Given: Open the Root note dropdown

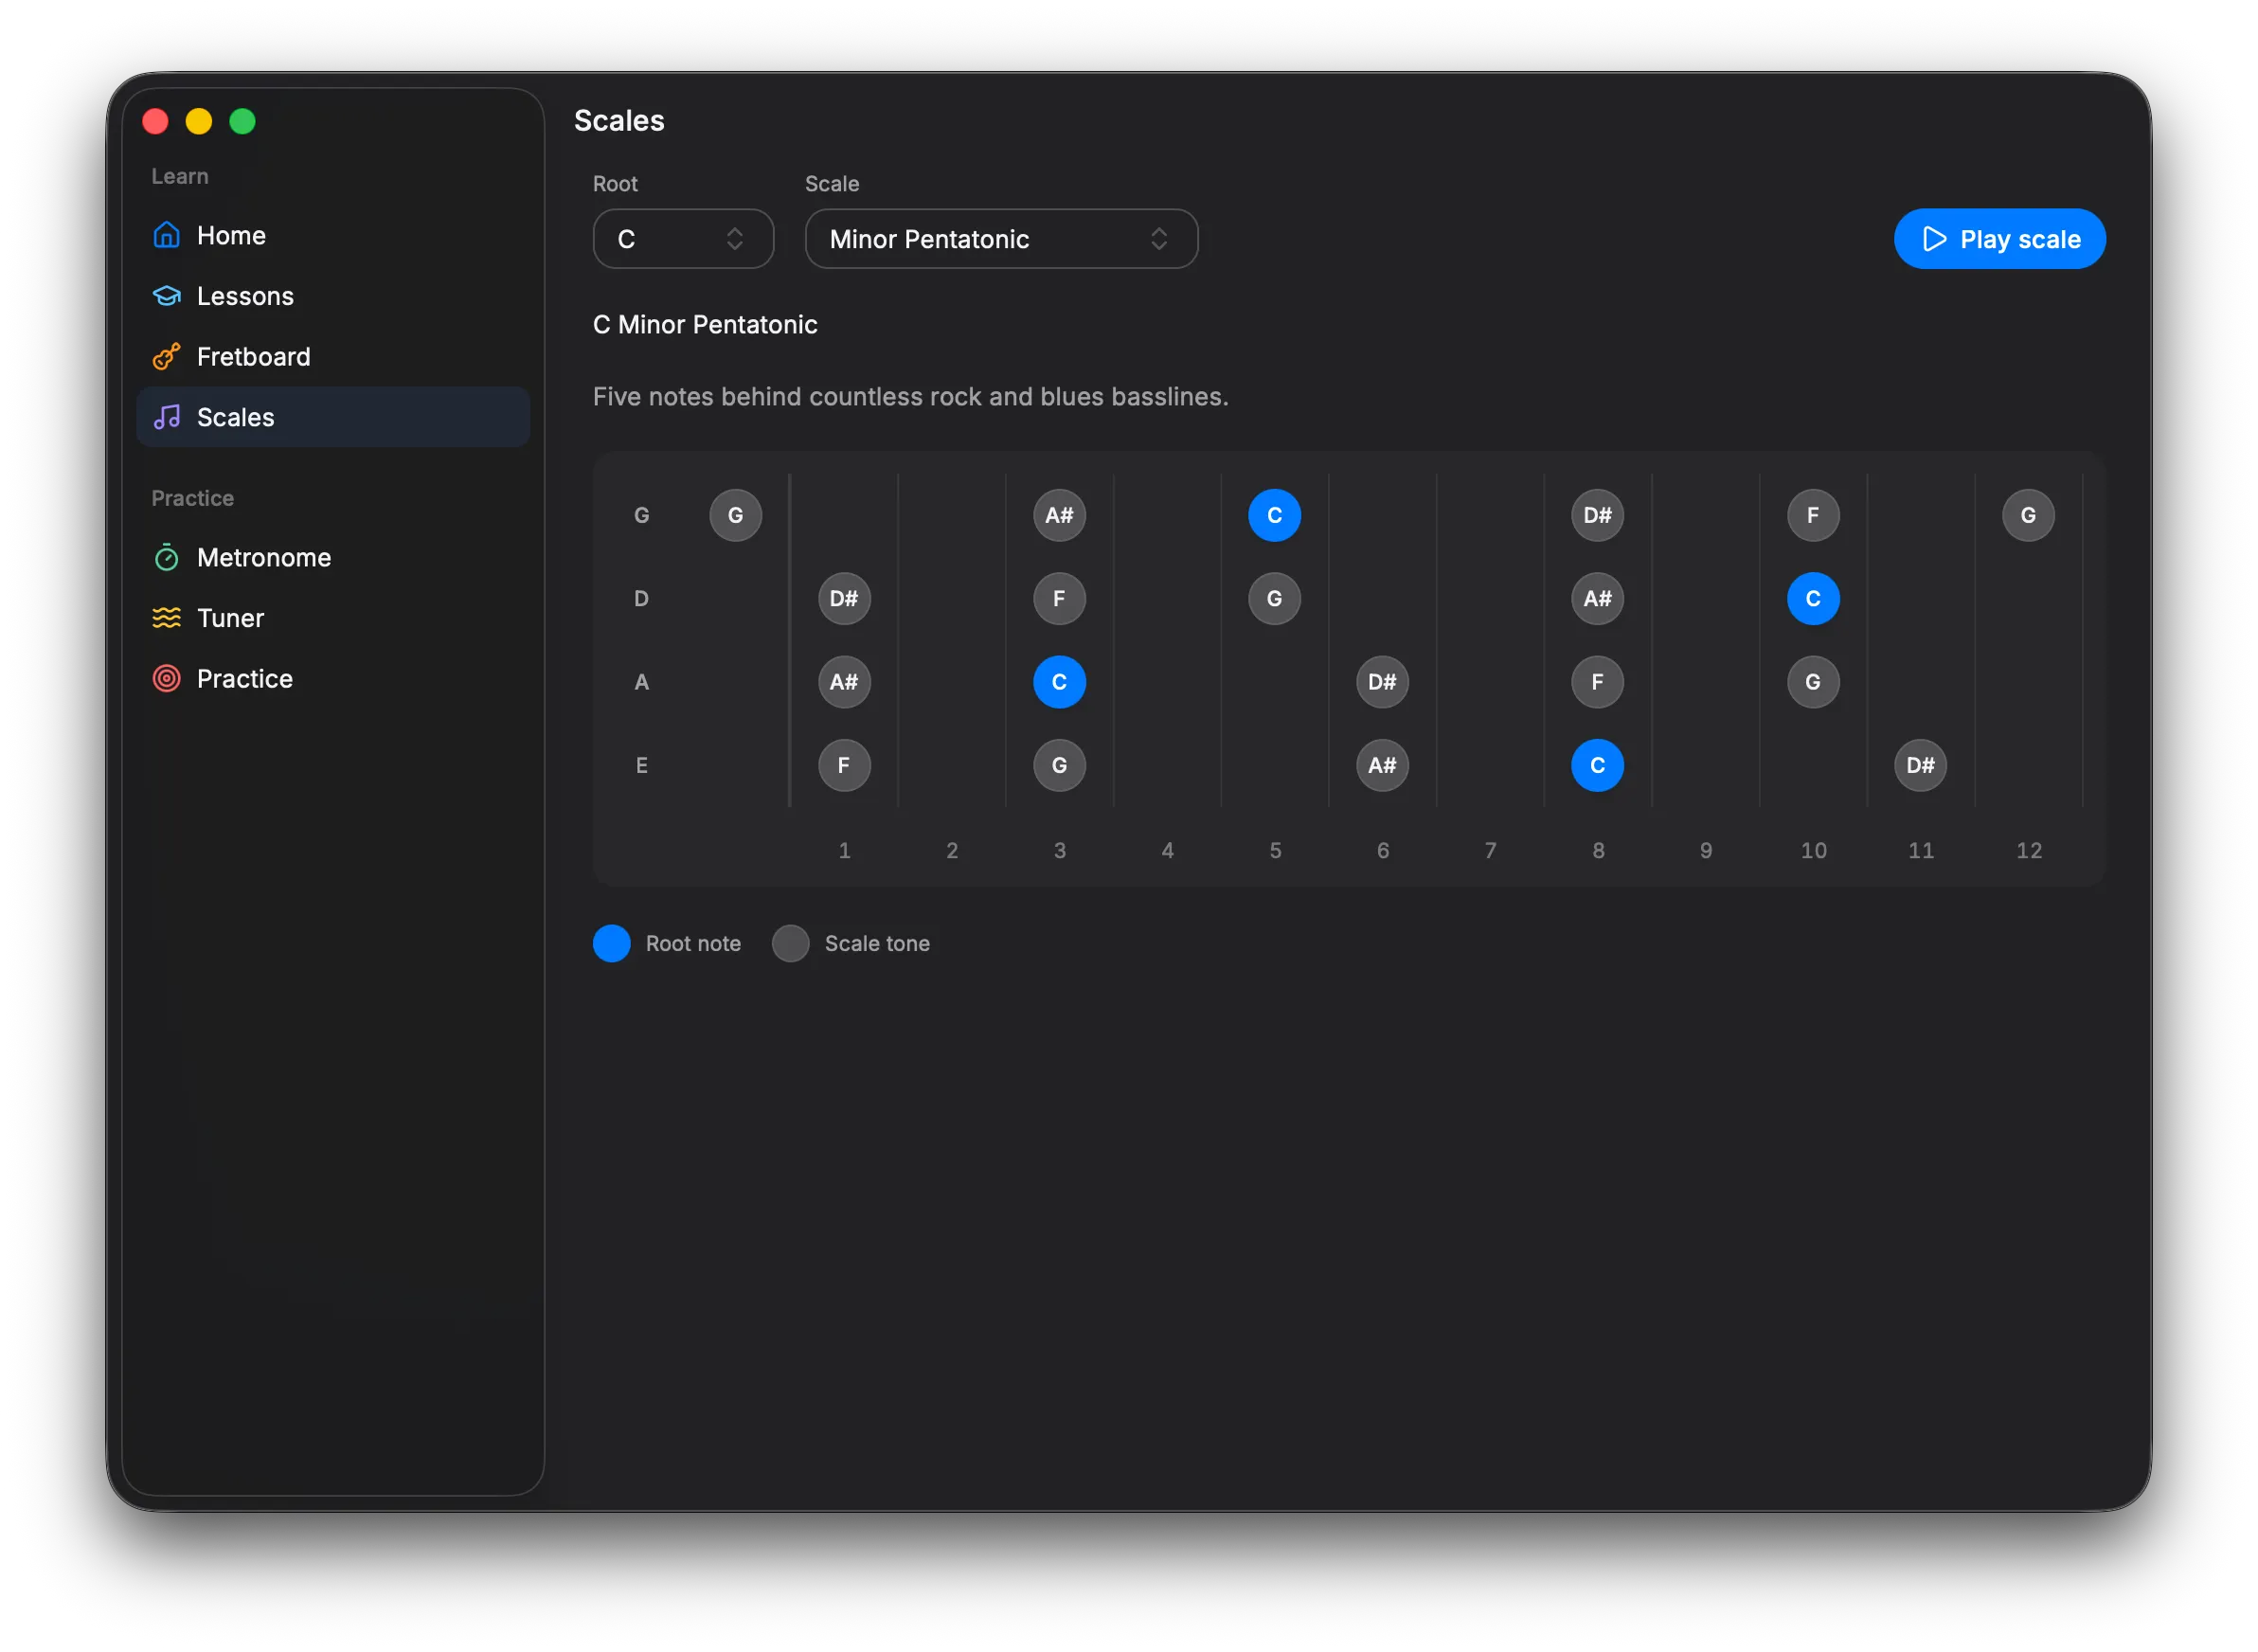Looking at the screenshot, I should click(x=683, y=239).
